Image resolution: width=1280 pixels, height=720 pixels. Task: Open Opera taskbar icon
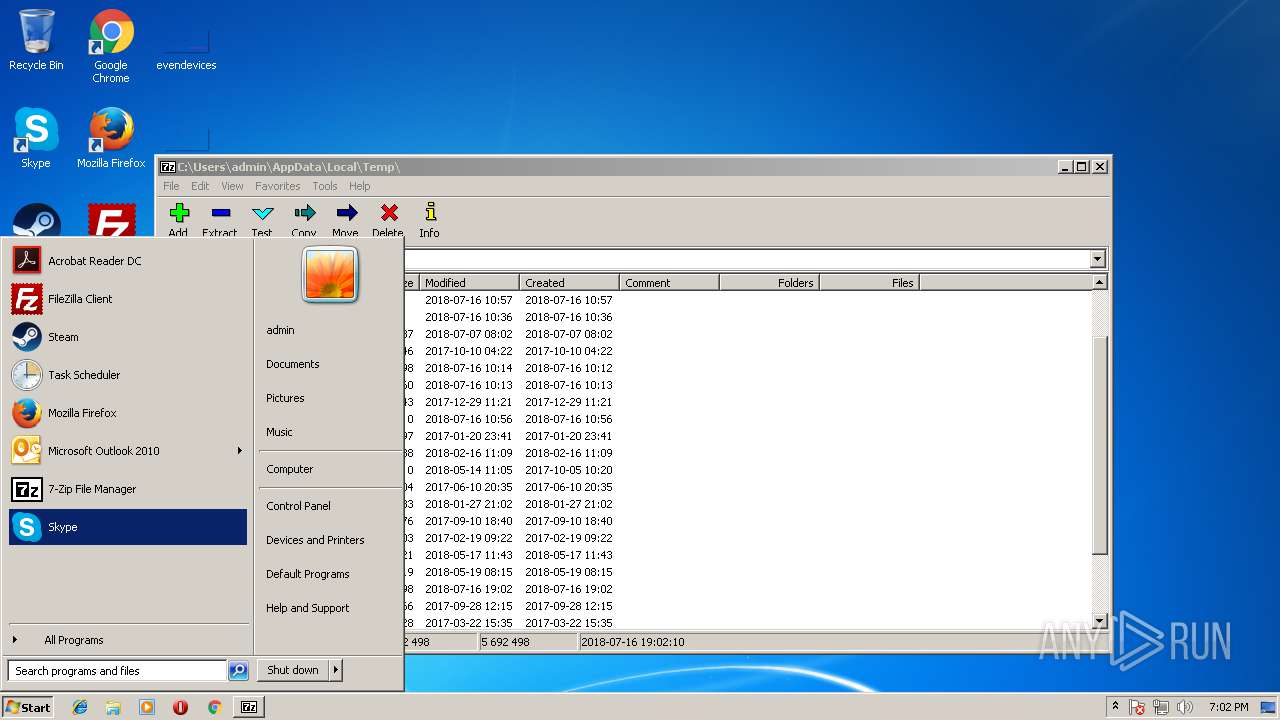[180, 707]
